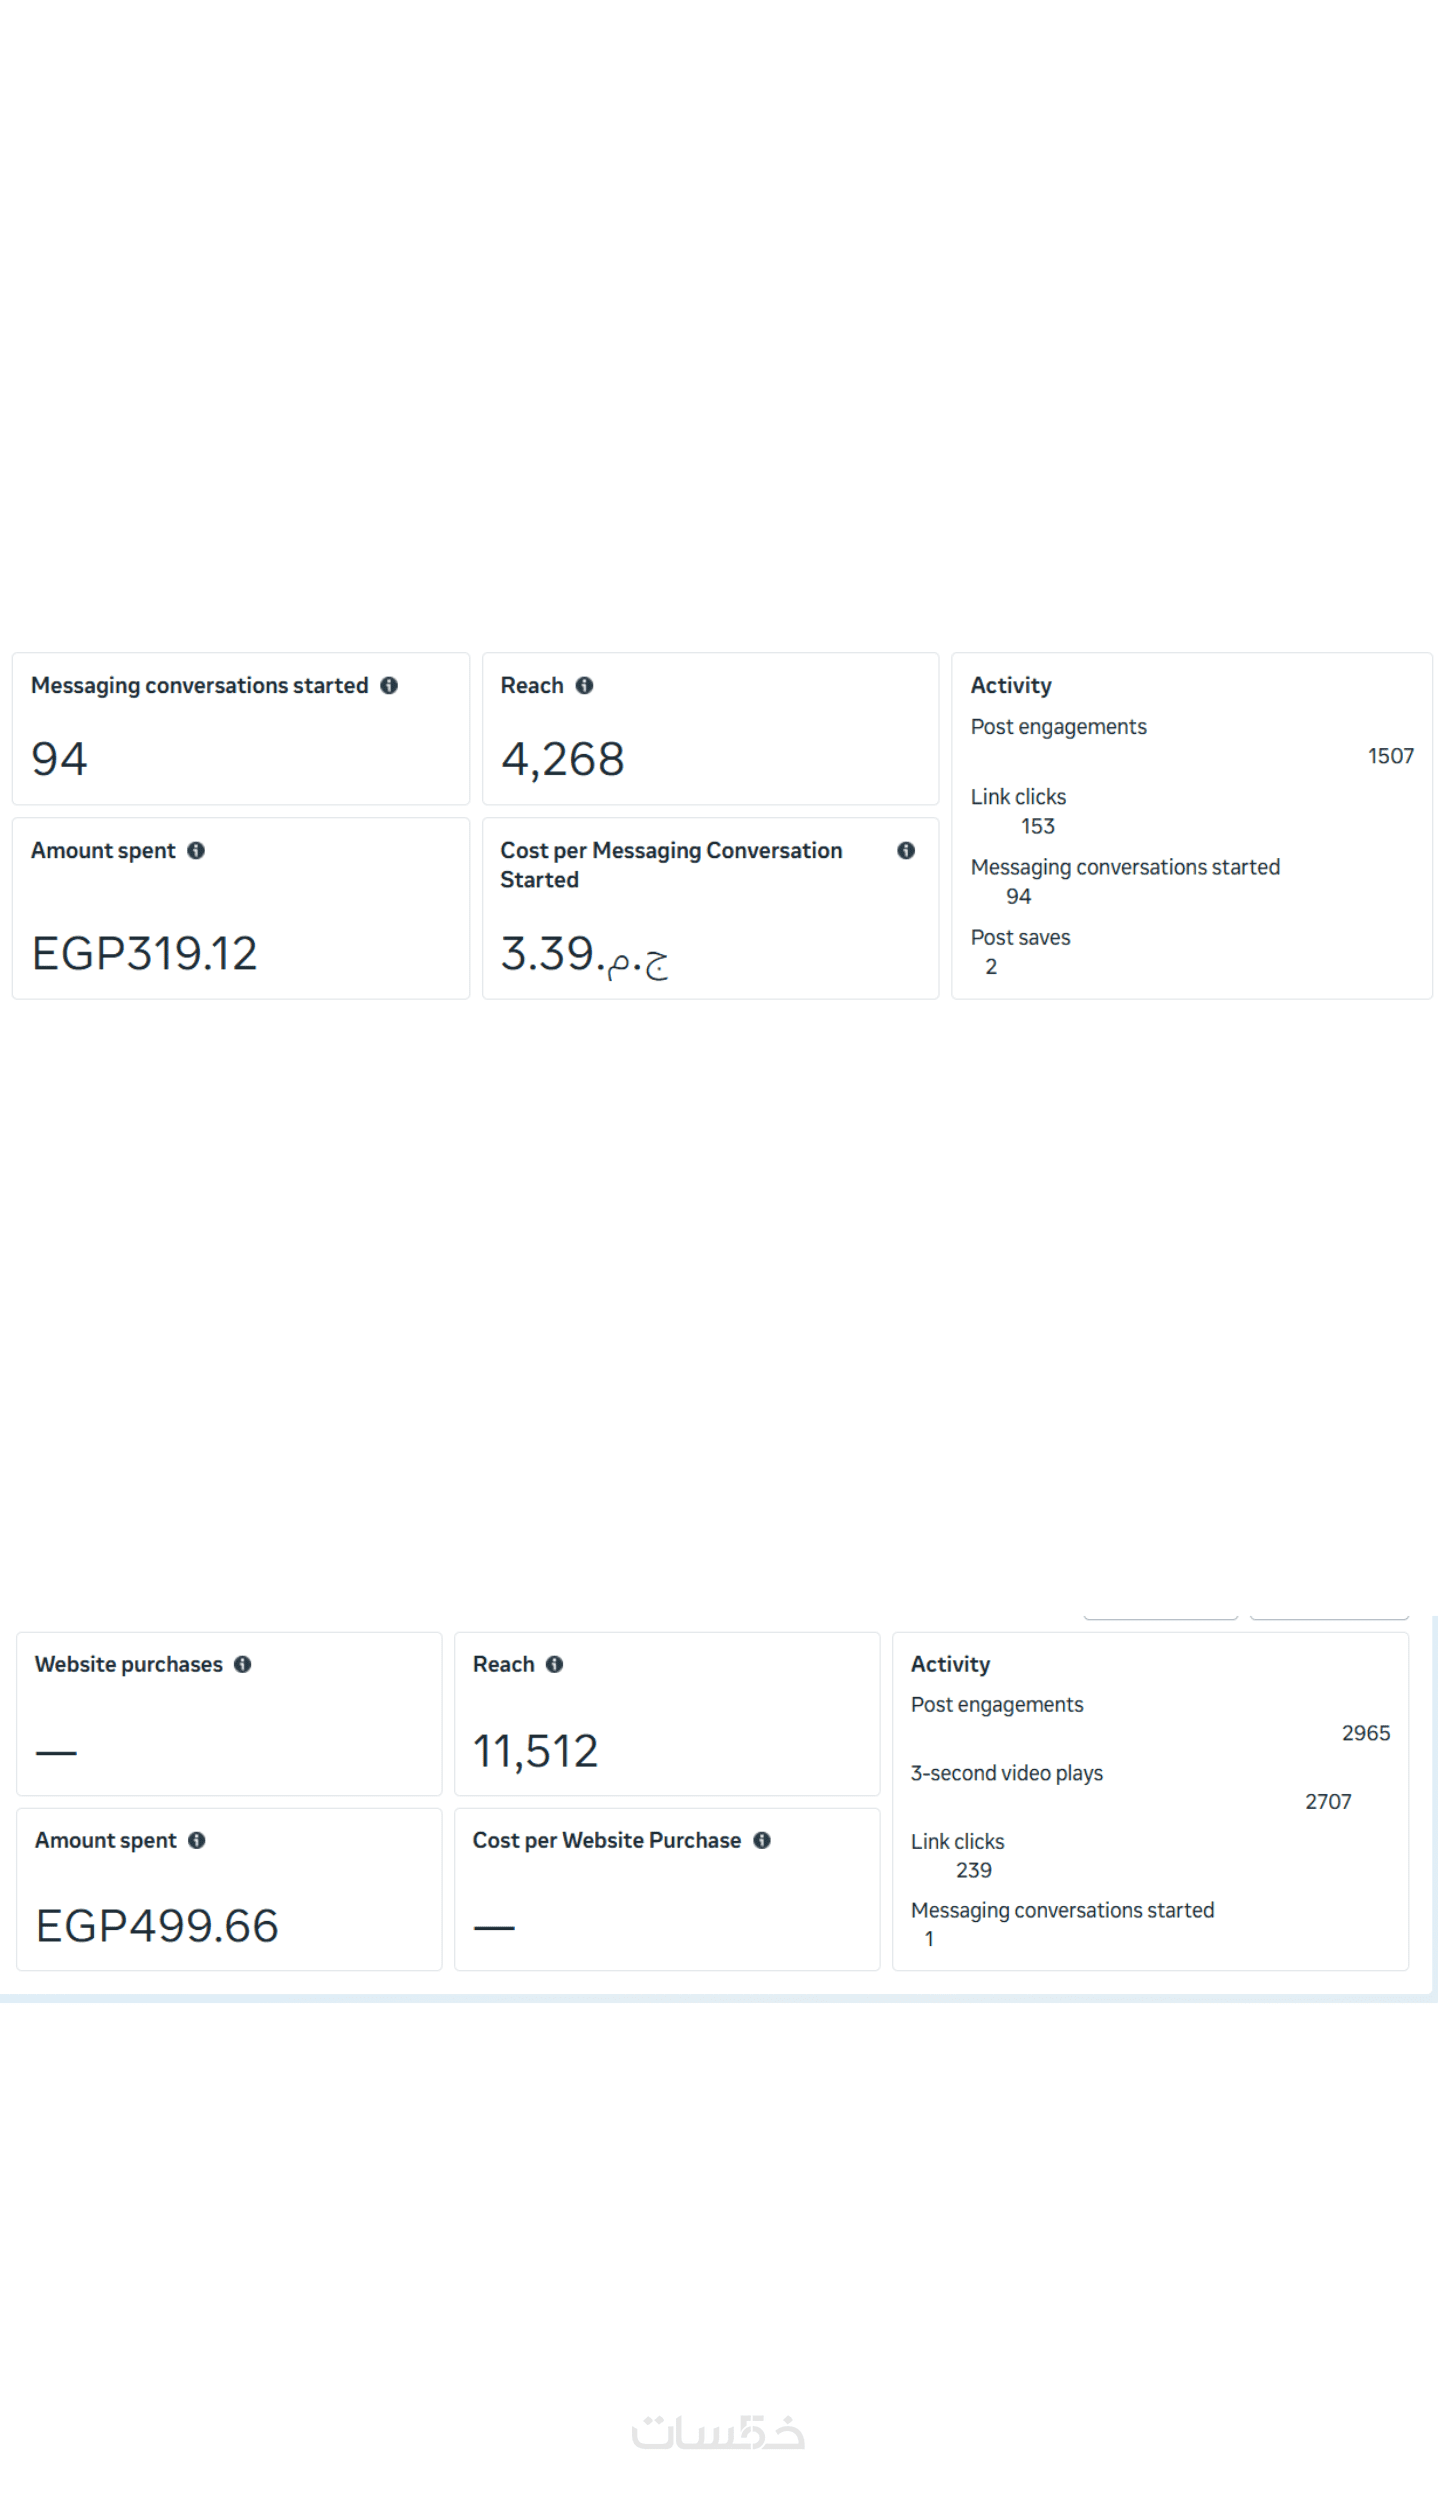Image resolution: width=1438 pixels, height=2500 pixels.
Task: Click the 2965 post engagements count
Action: pos(1365,1733)
